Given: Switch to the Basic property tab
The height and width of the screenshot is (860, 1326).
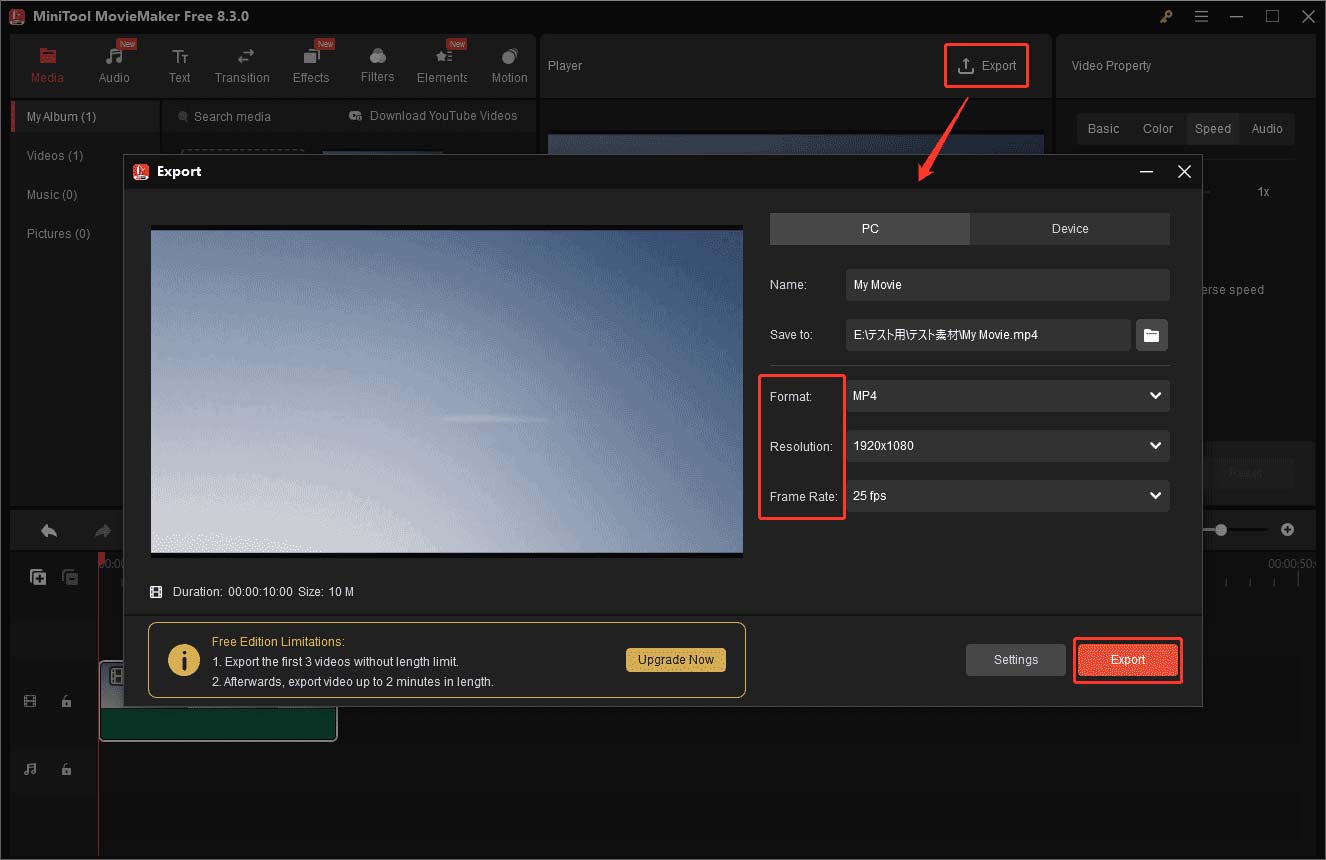Looking at the screenshot, I should tap(1103, 128).
